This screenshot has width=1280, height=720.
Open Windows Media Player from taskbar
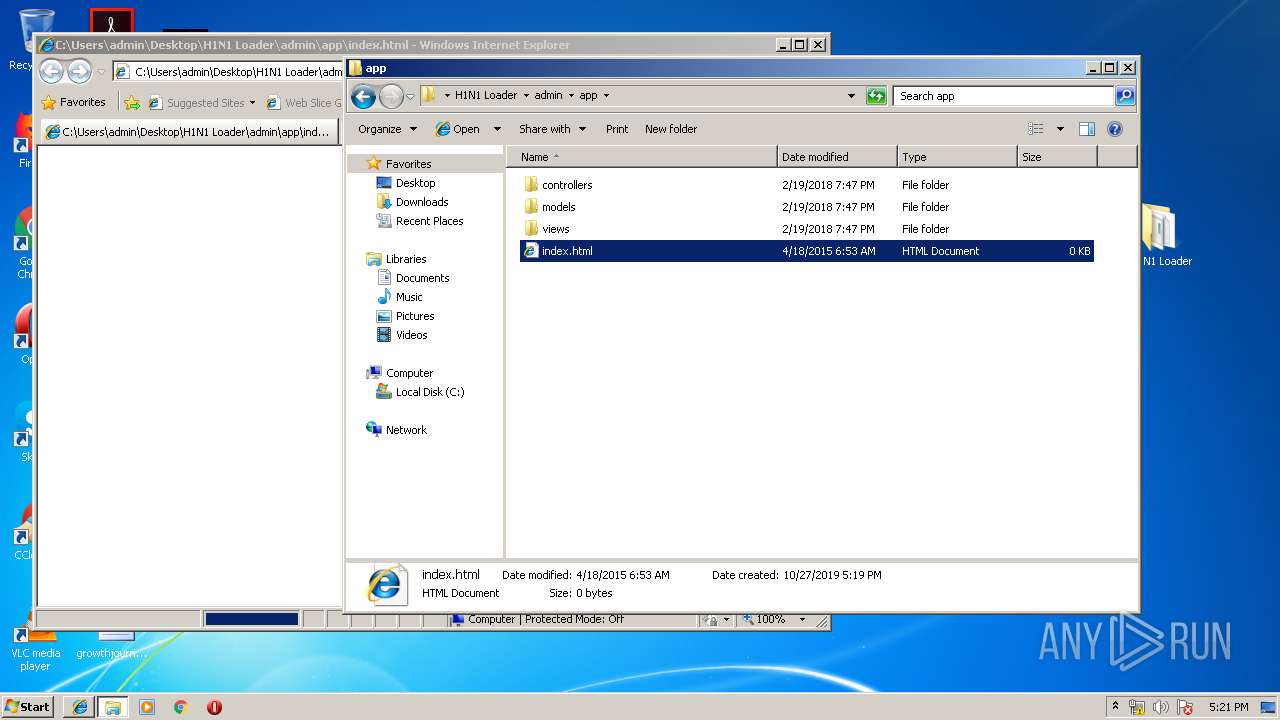(x=147, y=707)
